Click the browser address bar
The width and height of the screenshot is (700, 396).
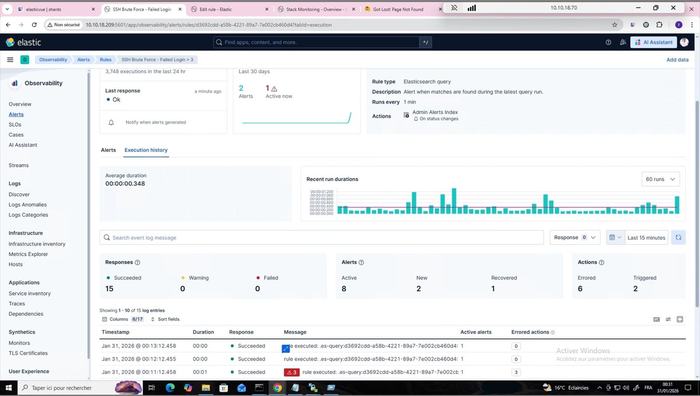tap(330, 25)
